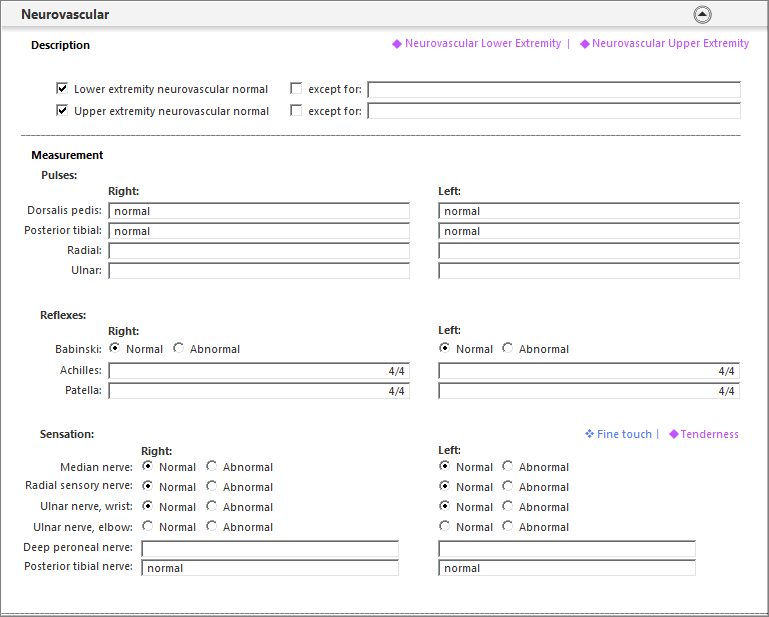
Task: Click the left Ulnar pulse field
Action: [589, 271]
